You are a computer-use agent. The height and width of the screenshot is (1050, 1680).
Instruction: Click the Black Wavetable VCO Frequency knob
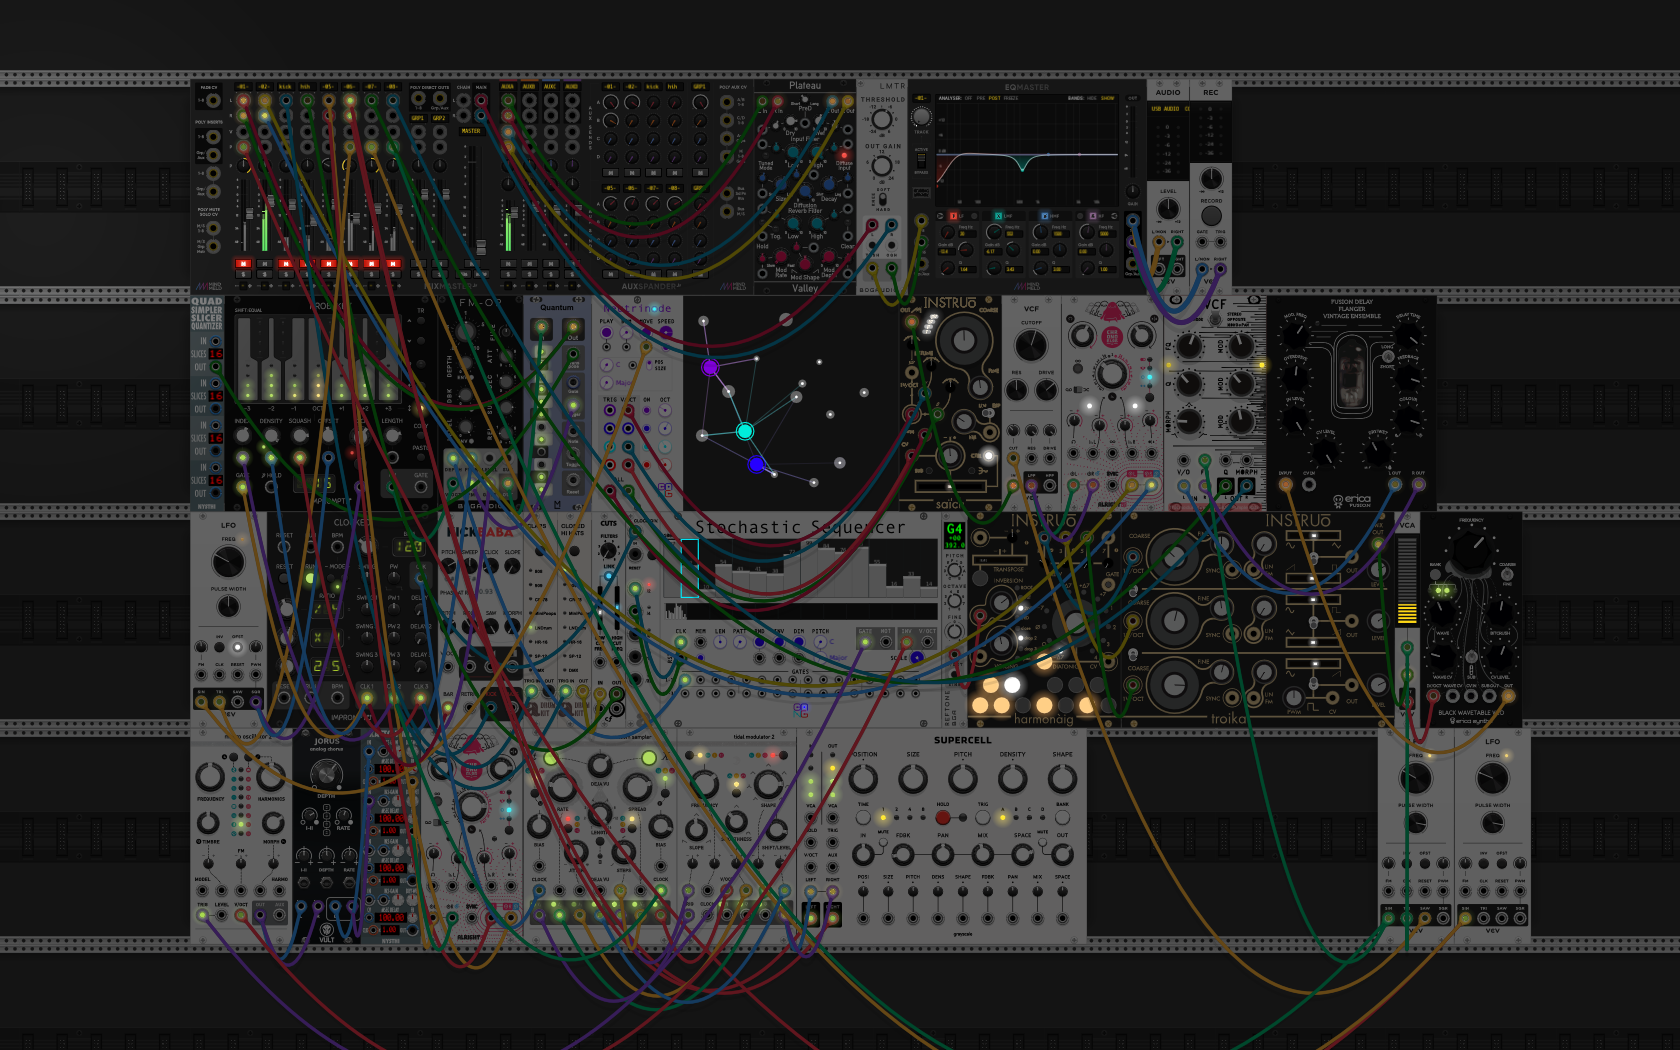click(x=1470, y=550)
